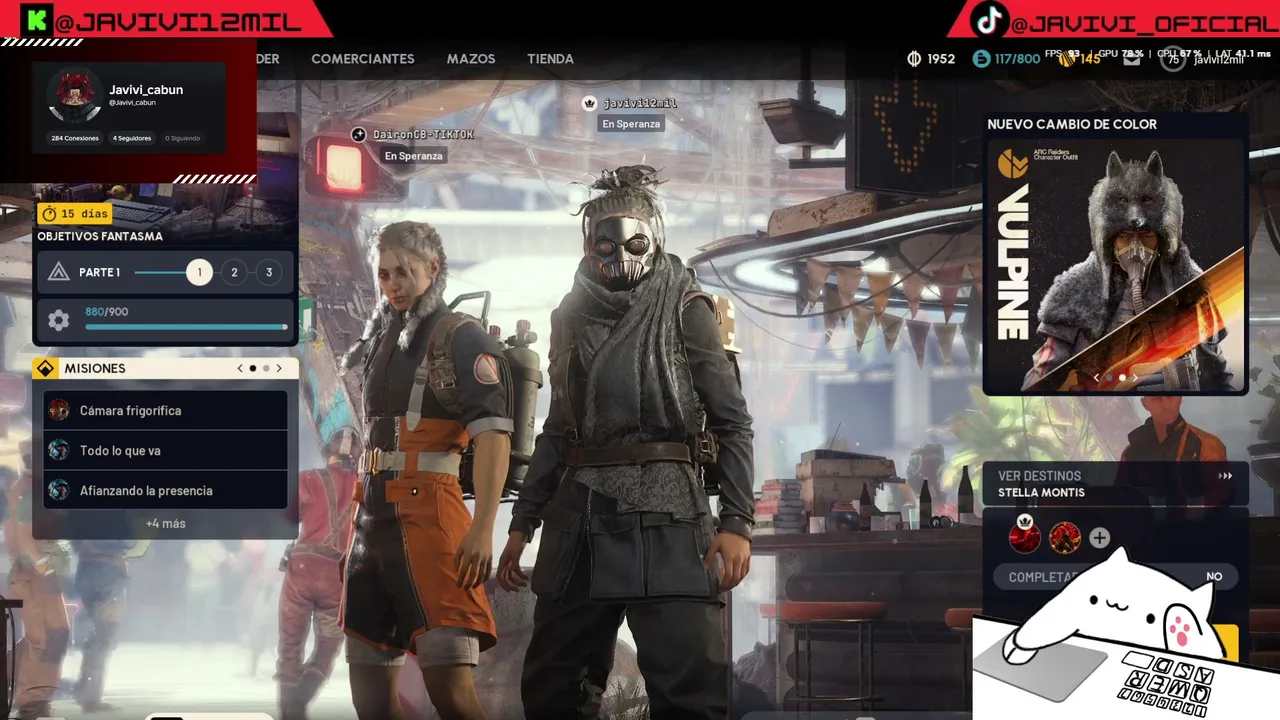Open the Afianzando la presencia mission
The width and height of the screenshot is (1280, 720).
[x=165, y=491]
